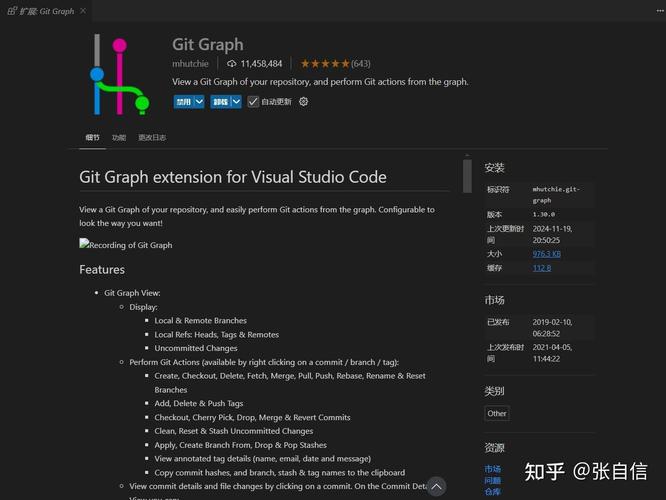Click the Git Graph extension title
Viewport: 666px width, 500px height.
tap(208, 44)
